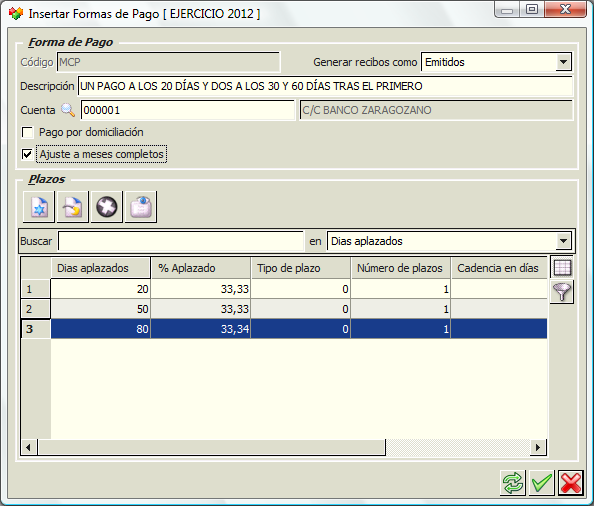Click the Código field with MCP
The image size is (594, 506).
(169, 62)
